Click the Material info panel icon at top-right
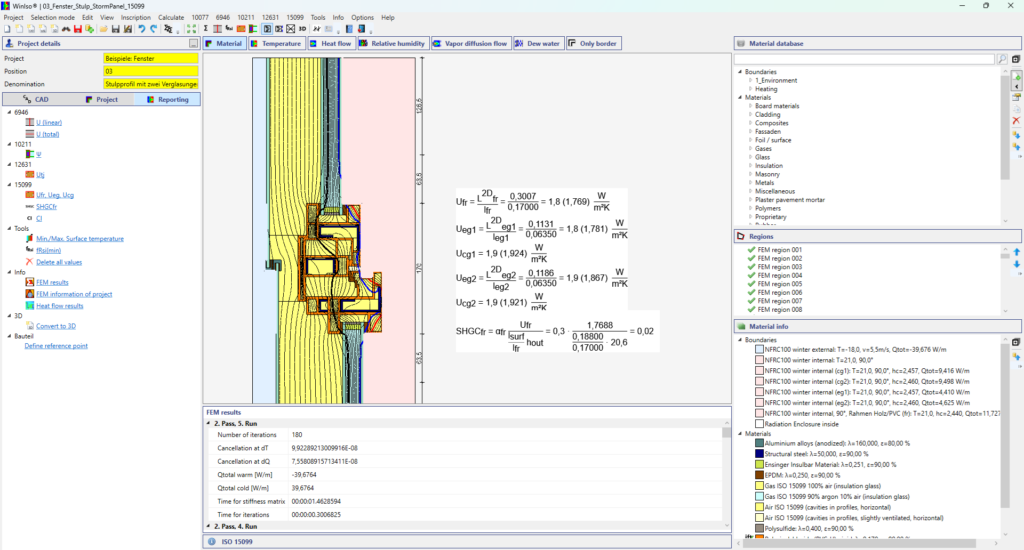 (x=1016, y=342)
